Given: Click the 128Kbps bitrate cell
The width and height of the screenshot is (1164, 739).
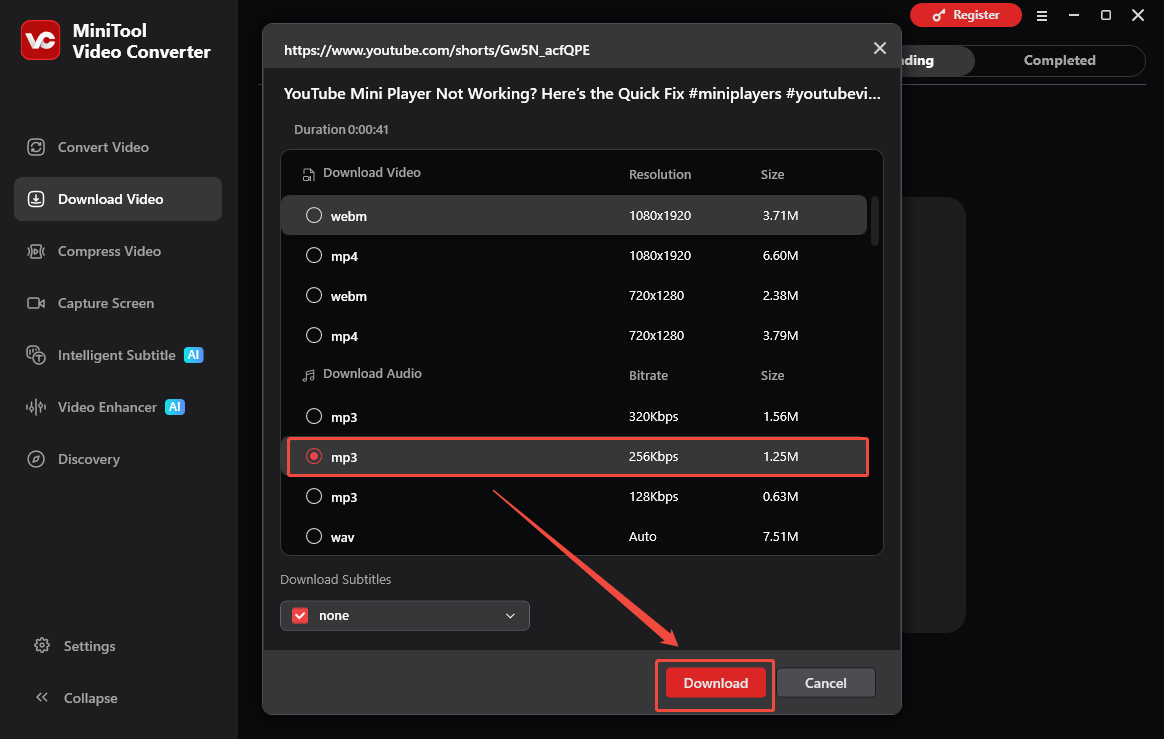Looking at the screenshot, I should coord(653,496).
